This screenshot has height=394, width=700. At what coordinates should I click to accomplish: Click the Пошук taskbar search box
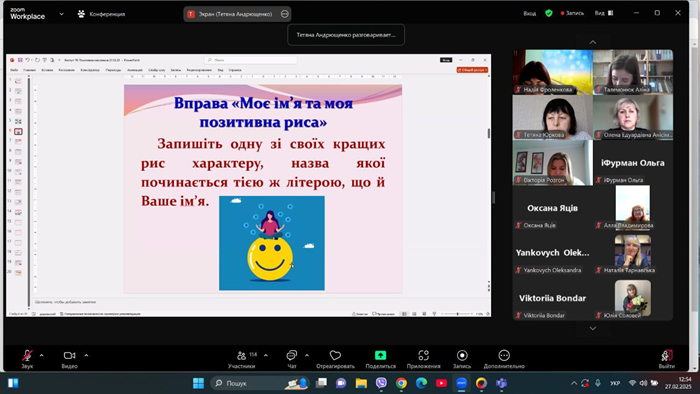[x=259, y=383]
